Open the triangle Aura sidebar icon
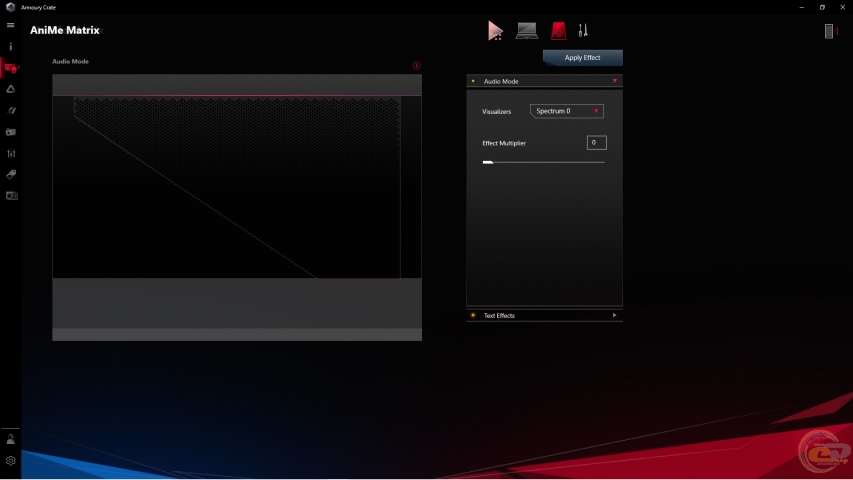Image resolution: width=853 pixels, height=480 pixels. [10, 89]
